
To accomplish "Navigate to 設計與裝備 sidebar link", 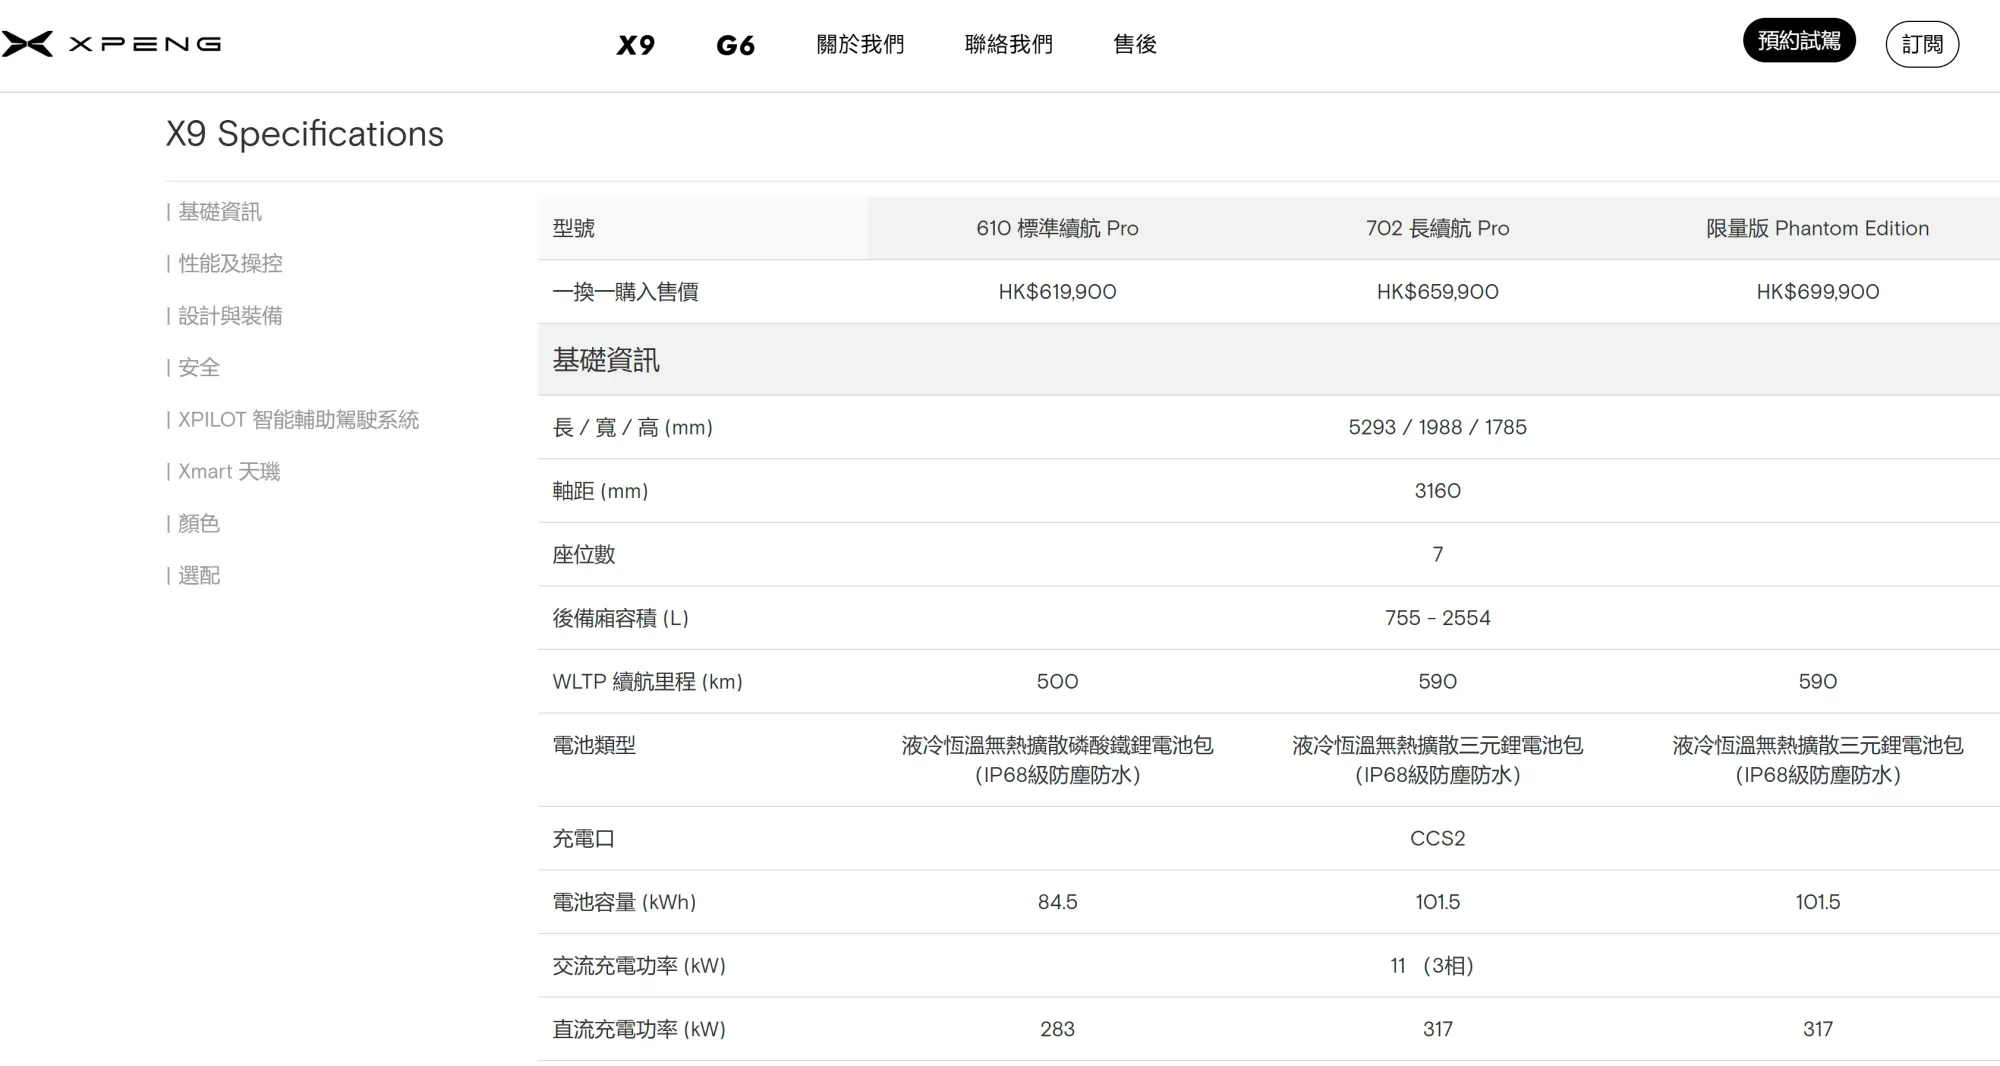I will click(x=229, y=316).
